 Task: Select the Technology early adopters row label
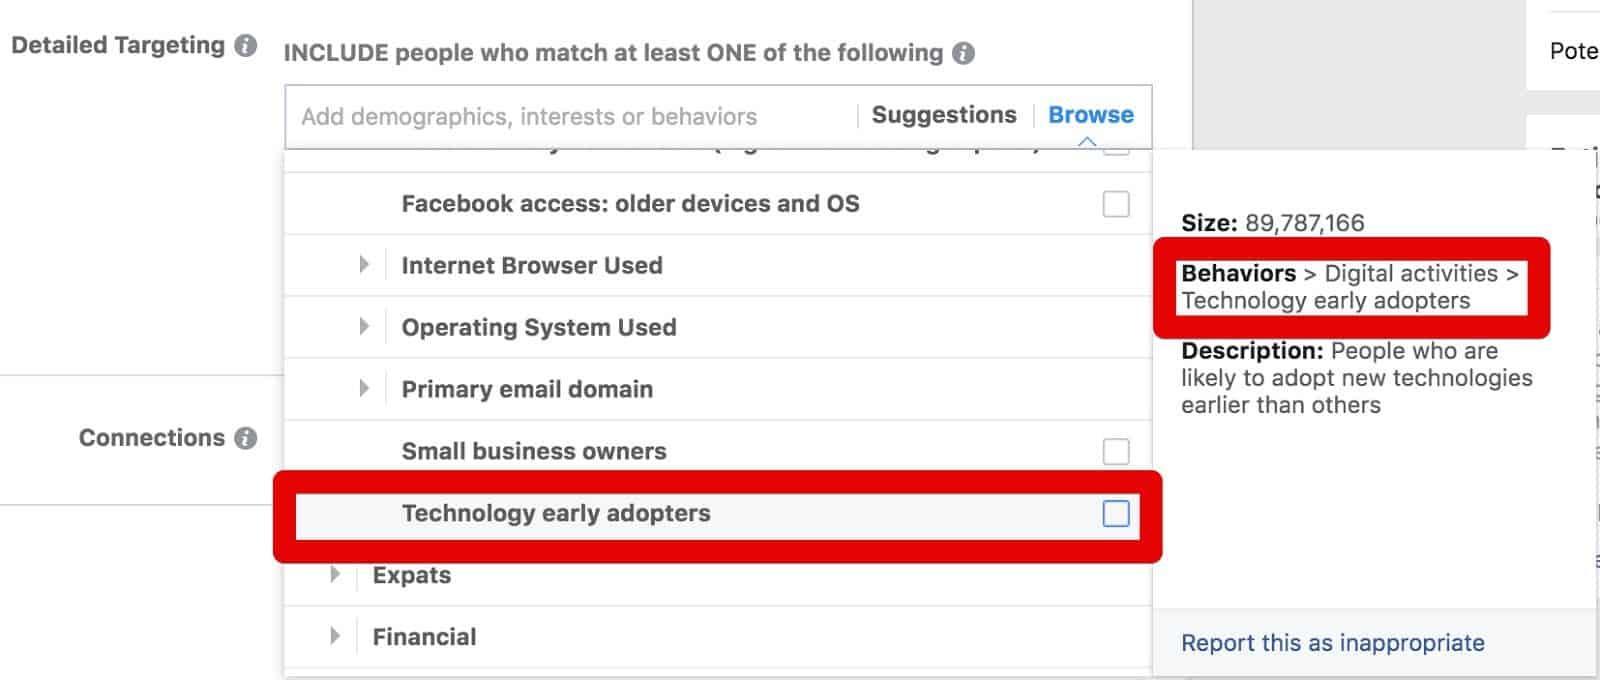pos(556,513)
